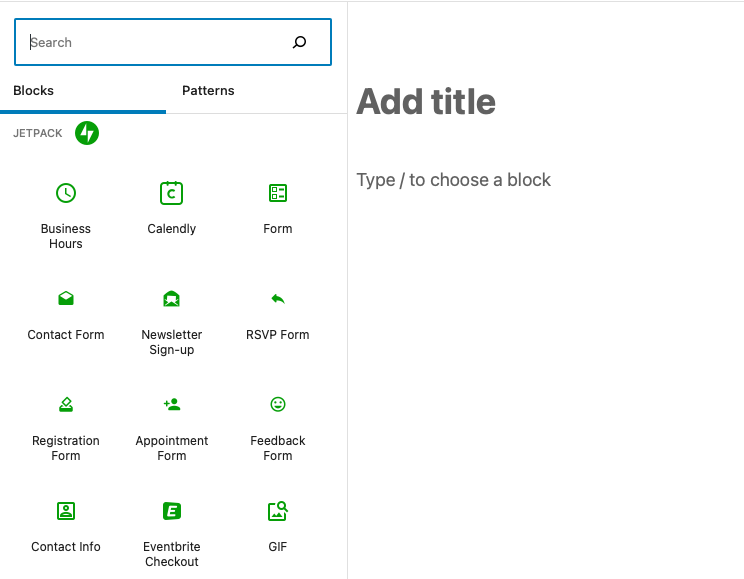Screen dimensions: 744x579
Task: Click the Jetpack logo icon
Action: [x=87, y=132]
